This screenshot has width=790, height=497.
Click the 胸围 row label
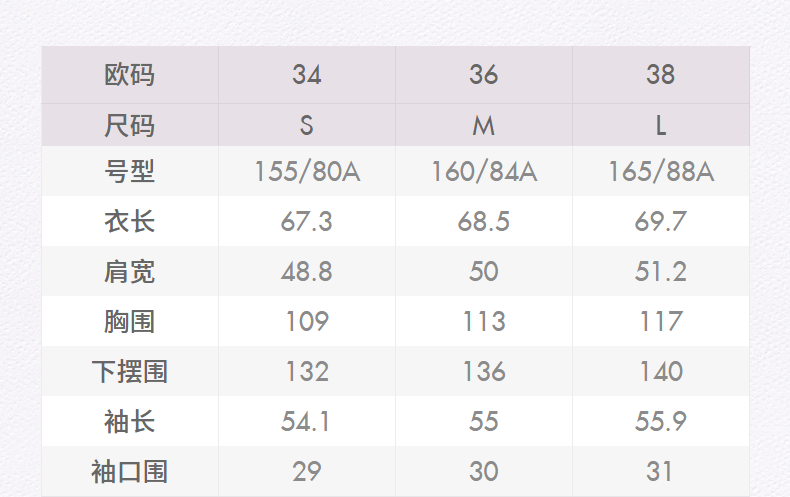click(130, 322)
